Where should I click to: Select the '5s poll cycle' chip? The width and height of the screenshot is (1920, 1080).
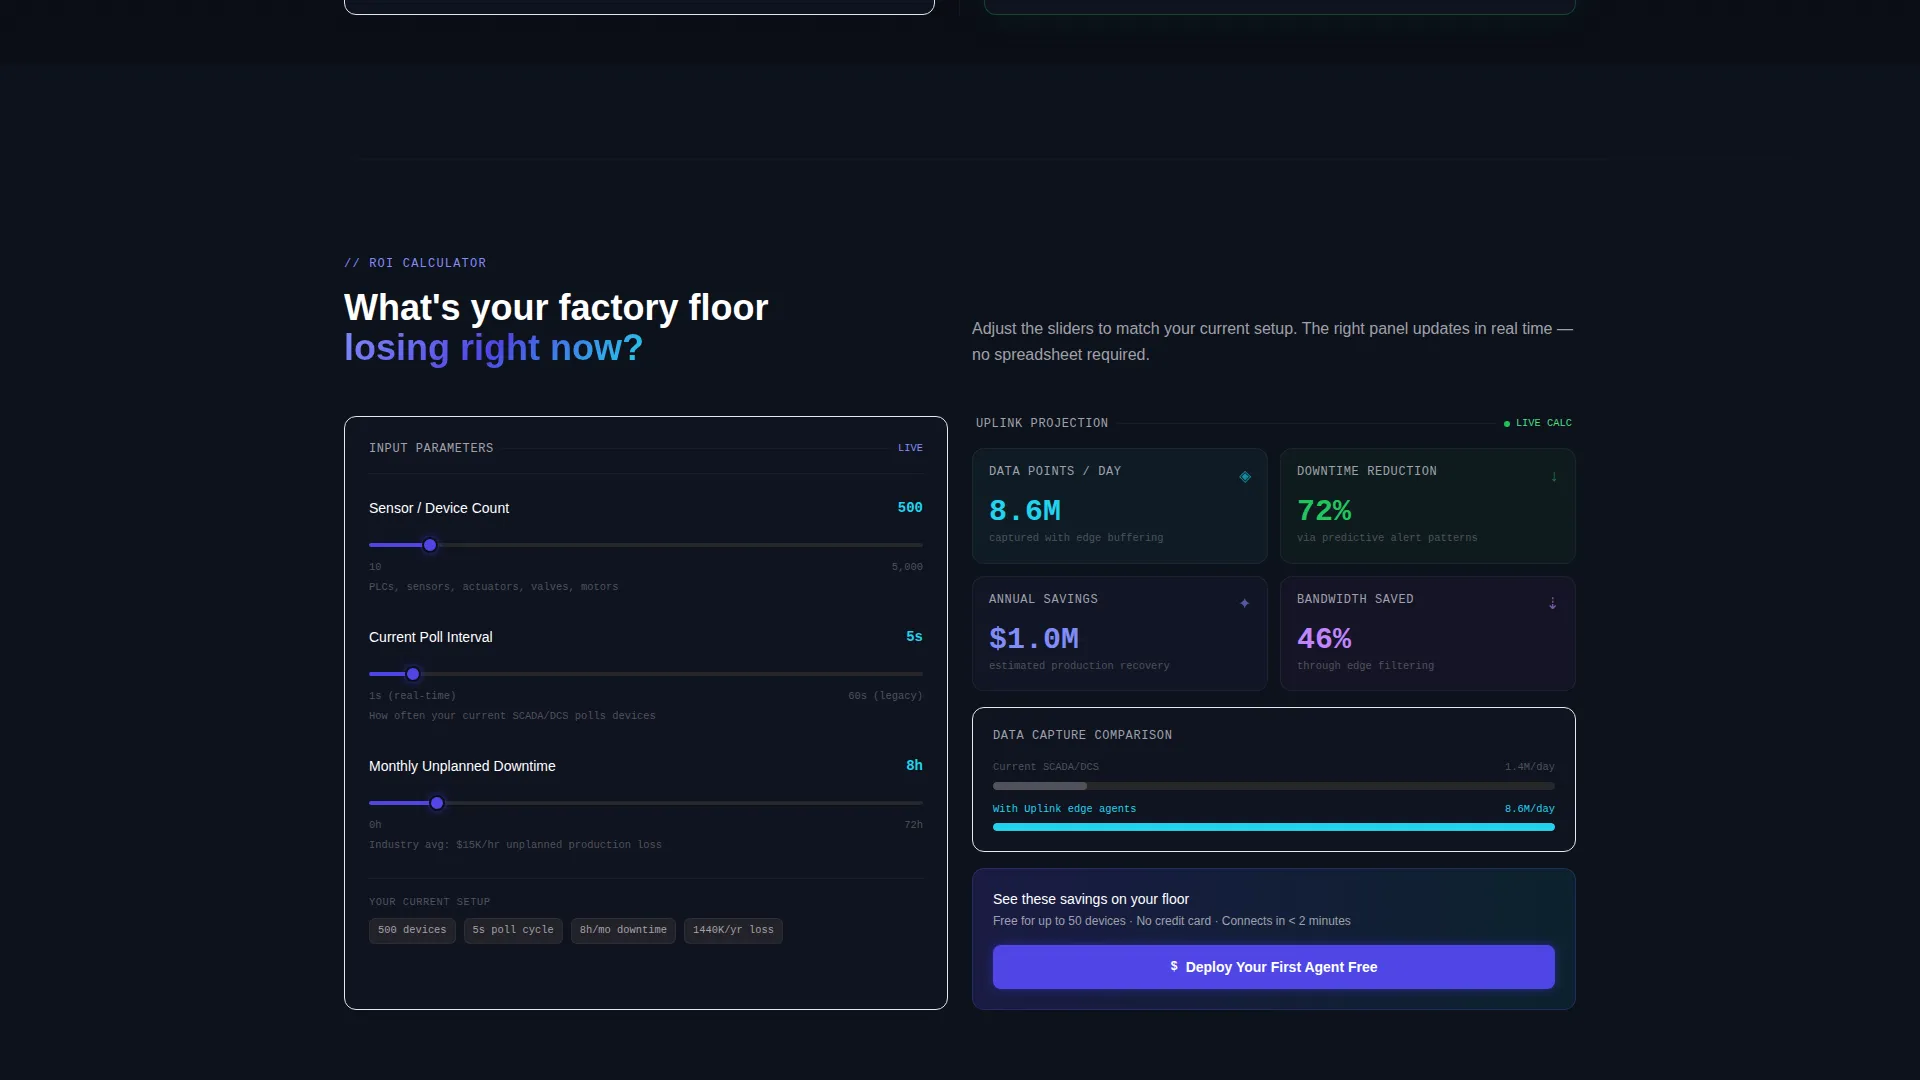pyautogui.click(x=513, y=930)
